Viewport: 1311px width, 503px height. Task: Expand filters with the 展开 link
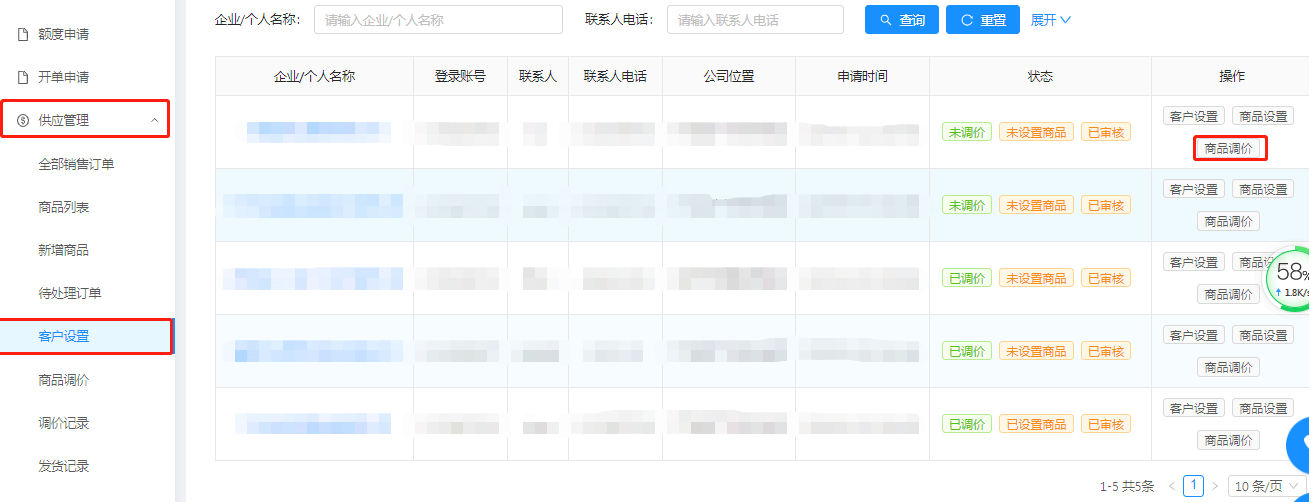[1050, 20]
